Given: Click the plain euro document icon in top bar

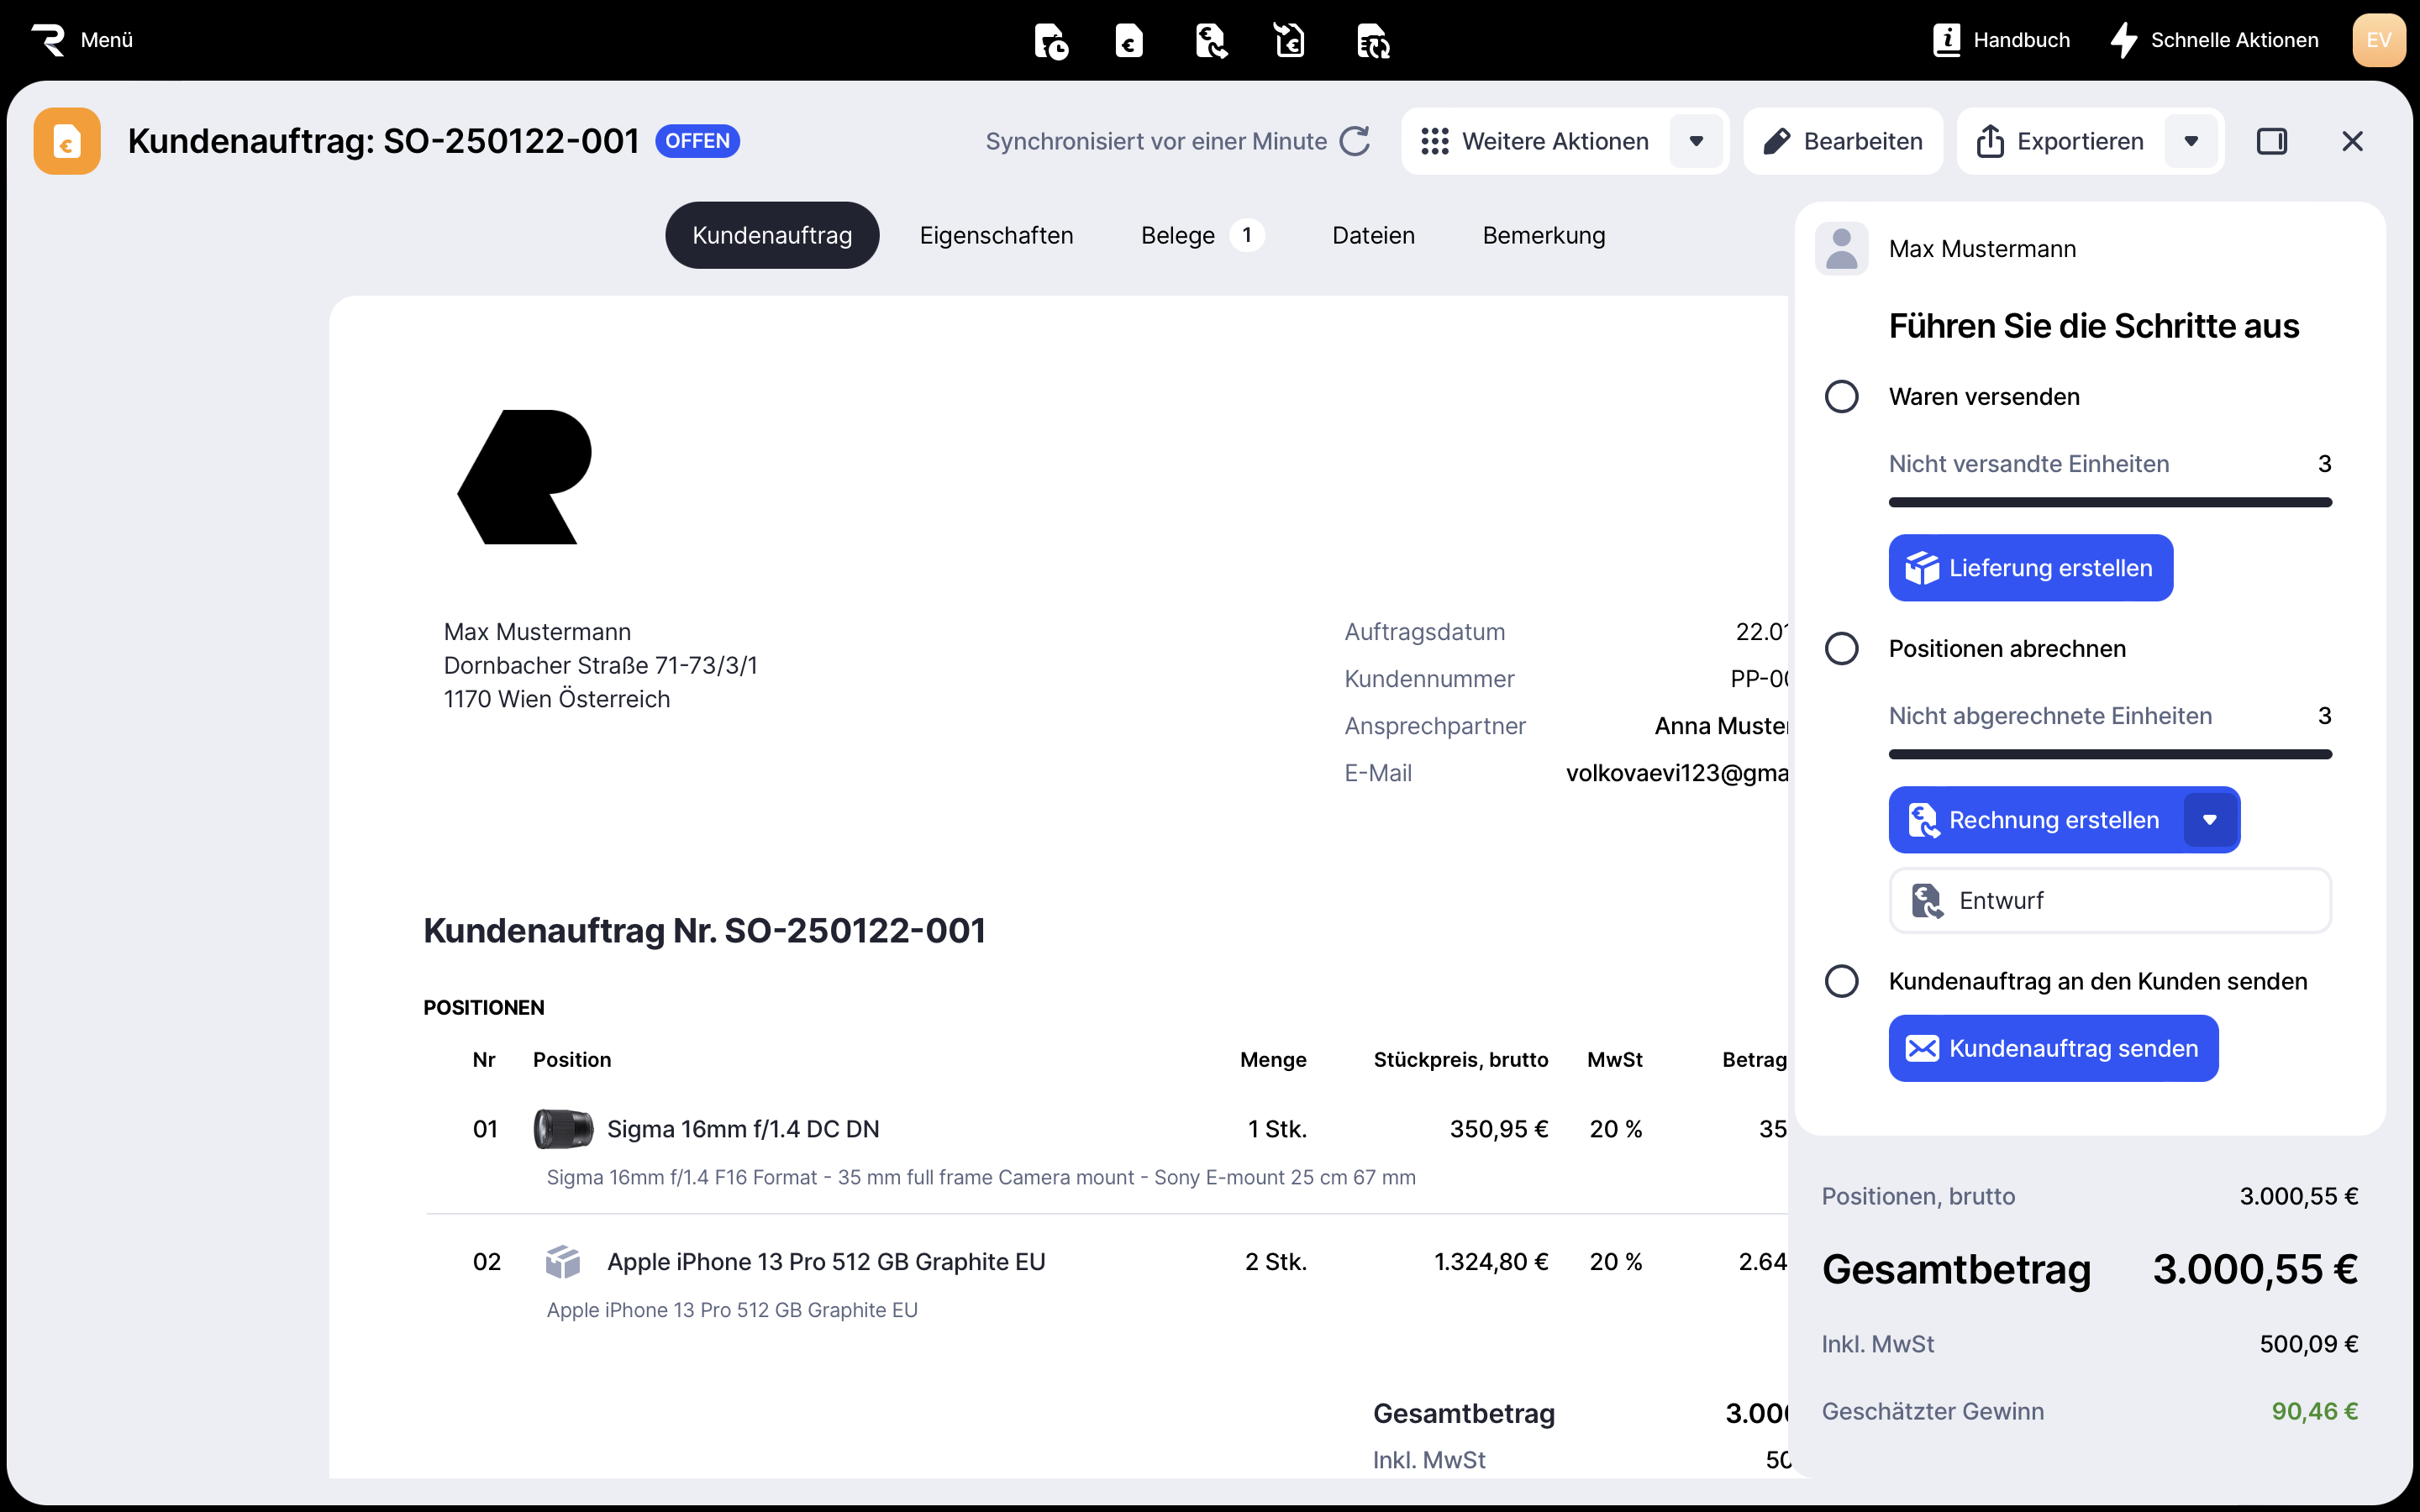Looking at the screenshot, I should [x=1129, y=41].
